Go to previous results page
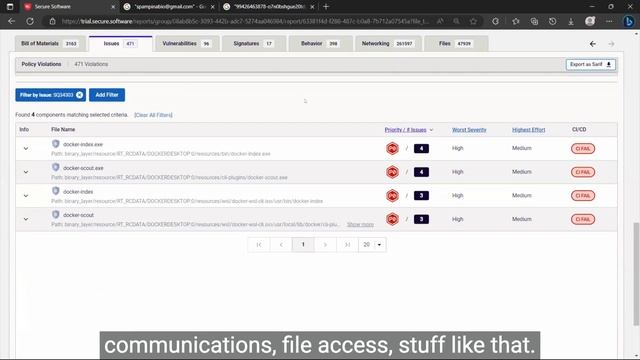 (x=281, y=244)
